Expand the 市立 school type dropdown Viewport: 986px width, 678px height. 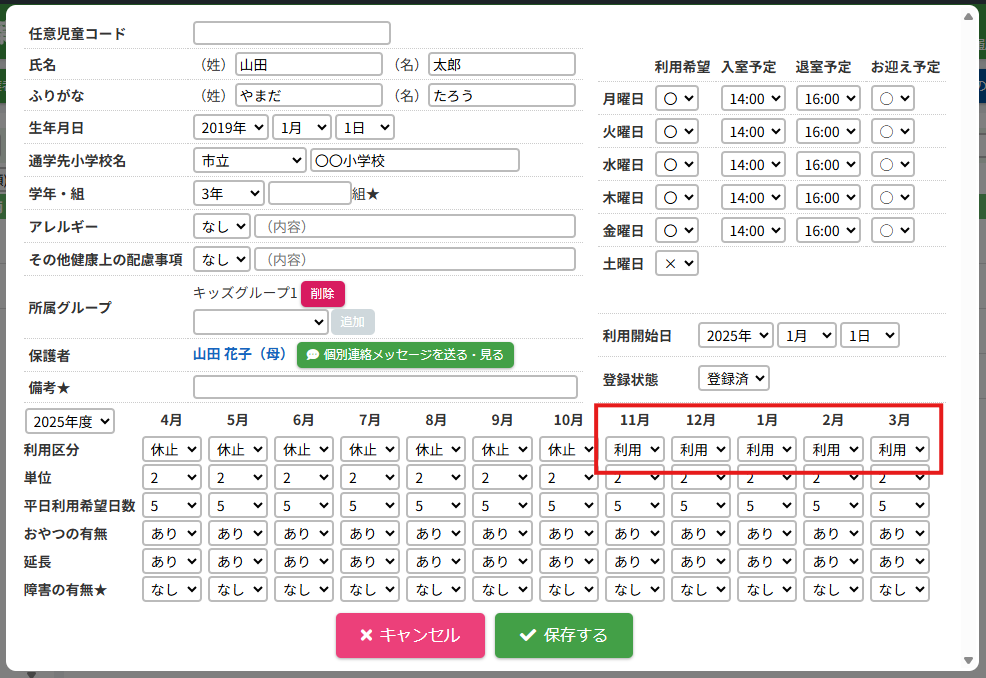249,160
